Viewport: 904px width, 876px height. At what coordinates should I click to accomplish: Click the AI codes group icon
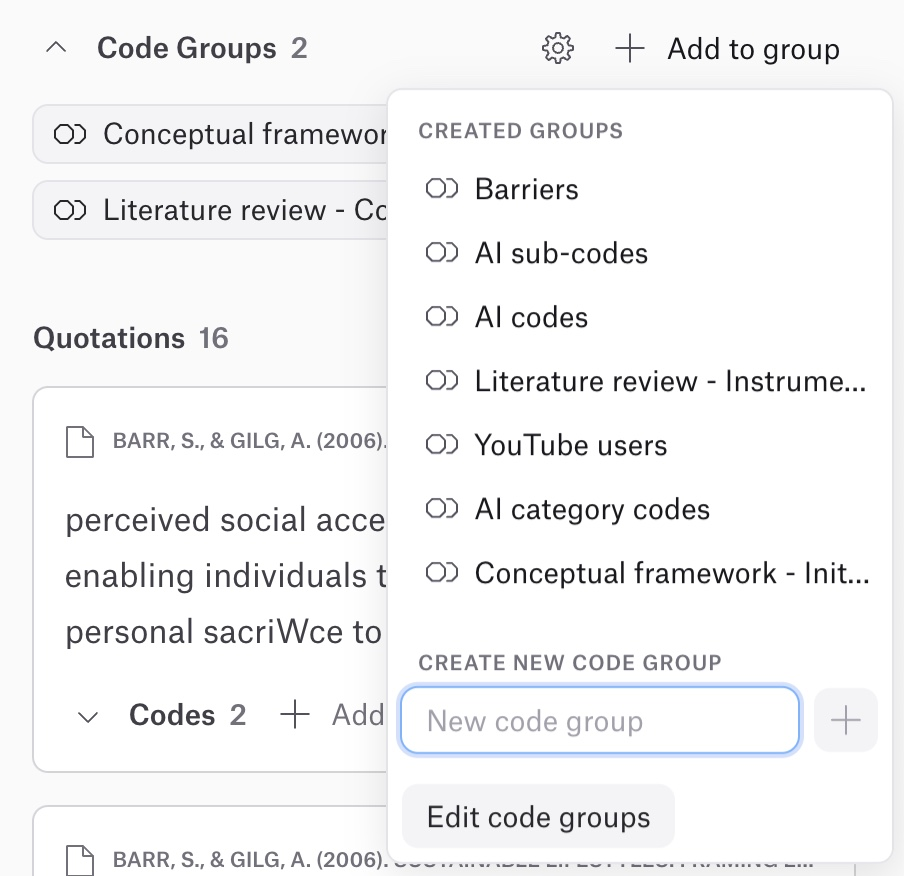441,317
